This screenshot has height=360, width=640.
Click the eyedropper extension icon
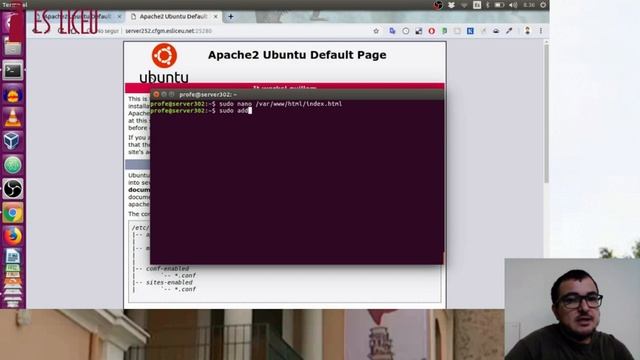pos(509,31)
